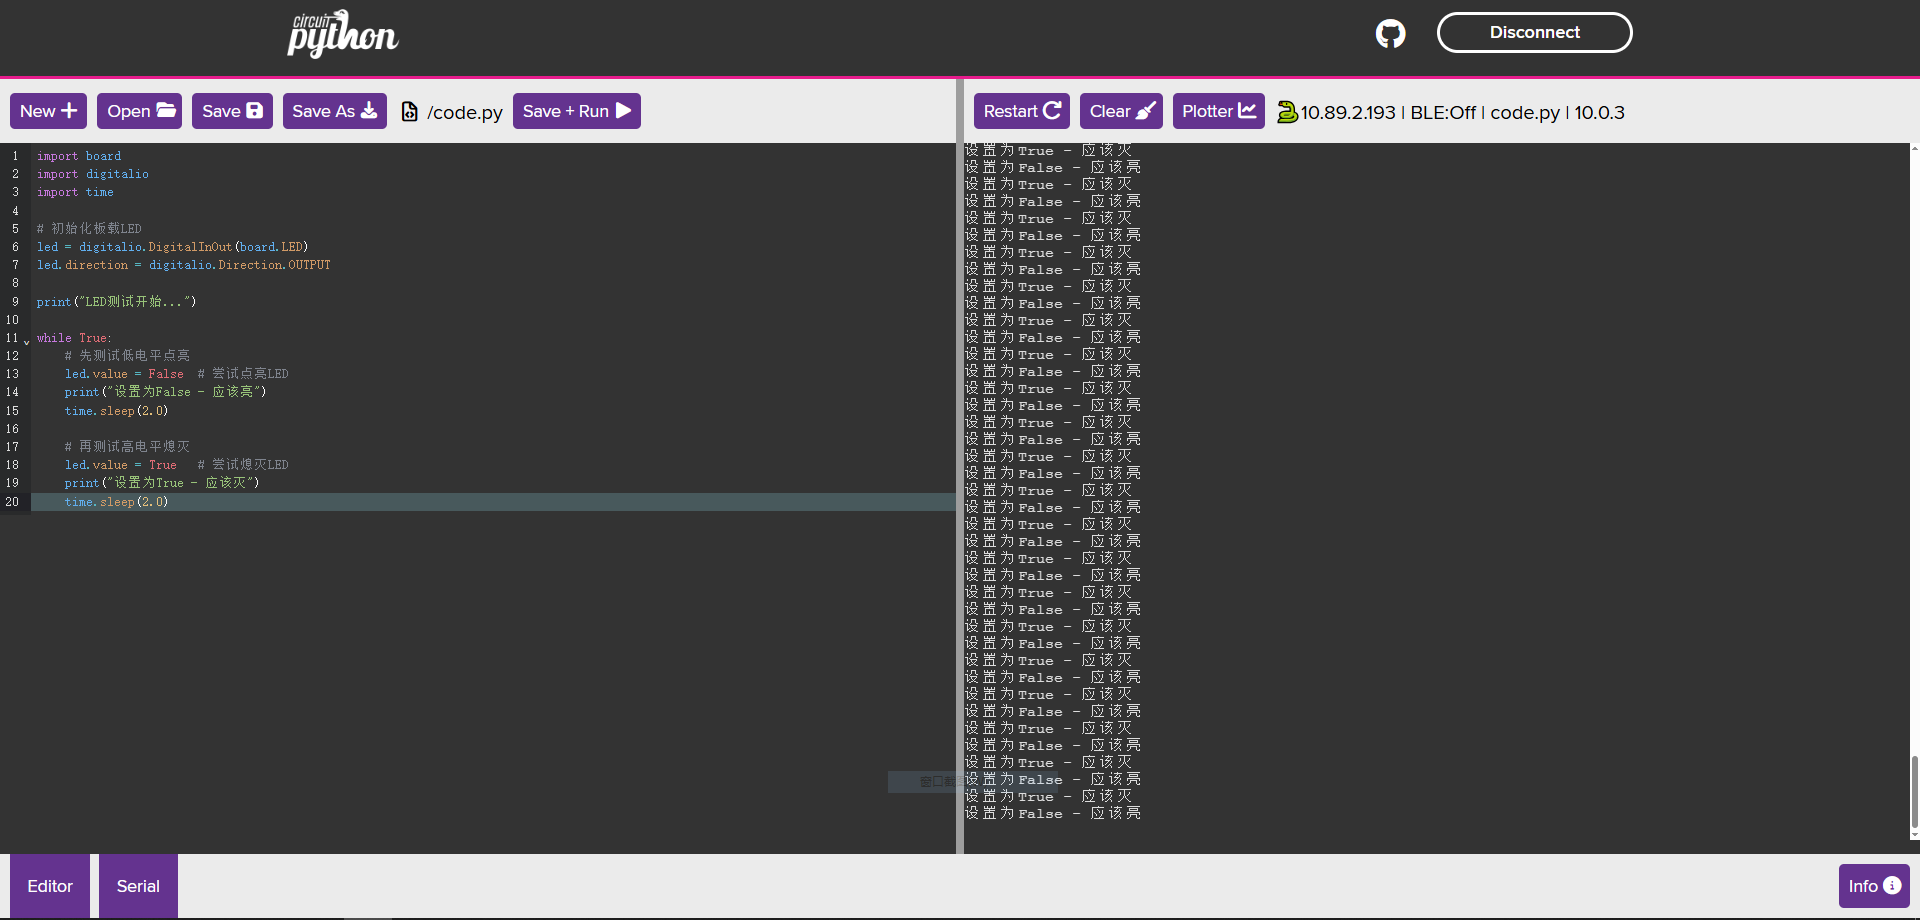The height and width of the screenshot is (920, 1920).
Task: Clear the serial terminal output
Action: coord(1121,111)
